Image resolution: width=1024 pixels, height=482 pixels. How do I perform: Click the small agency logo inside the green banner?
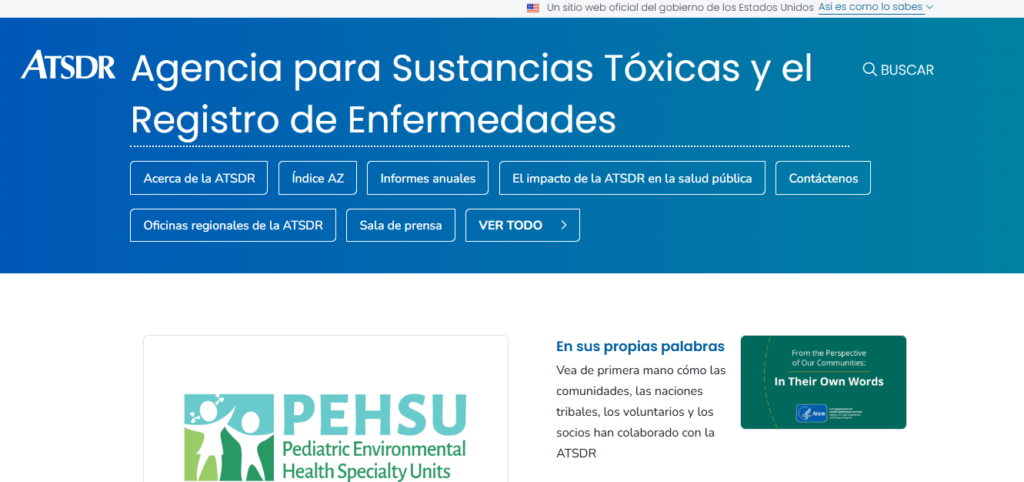[808, 412]
